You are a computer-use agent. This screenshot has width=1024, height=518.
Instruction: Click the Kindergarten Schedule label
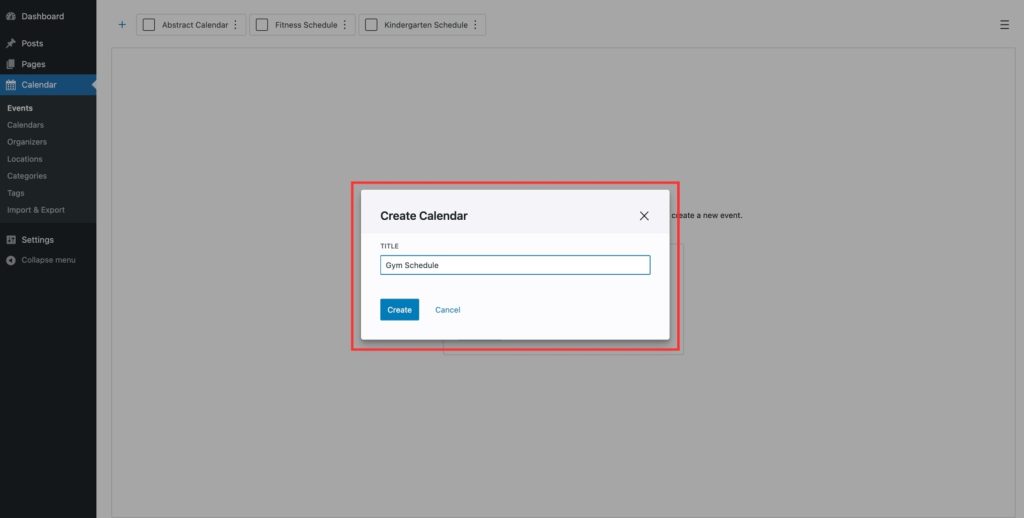(426, 25)
